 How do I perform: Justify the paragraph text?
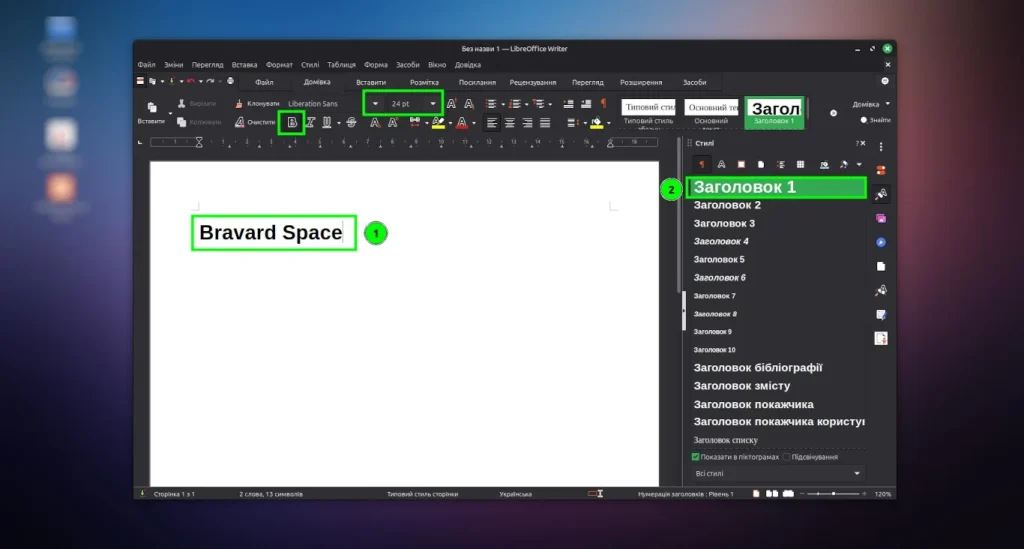click(545, 123)
